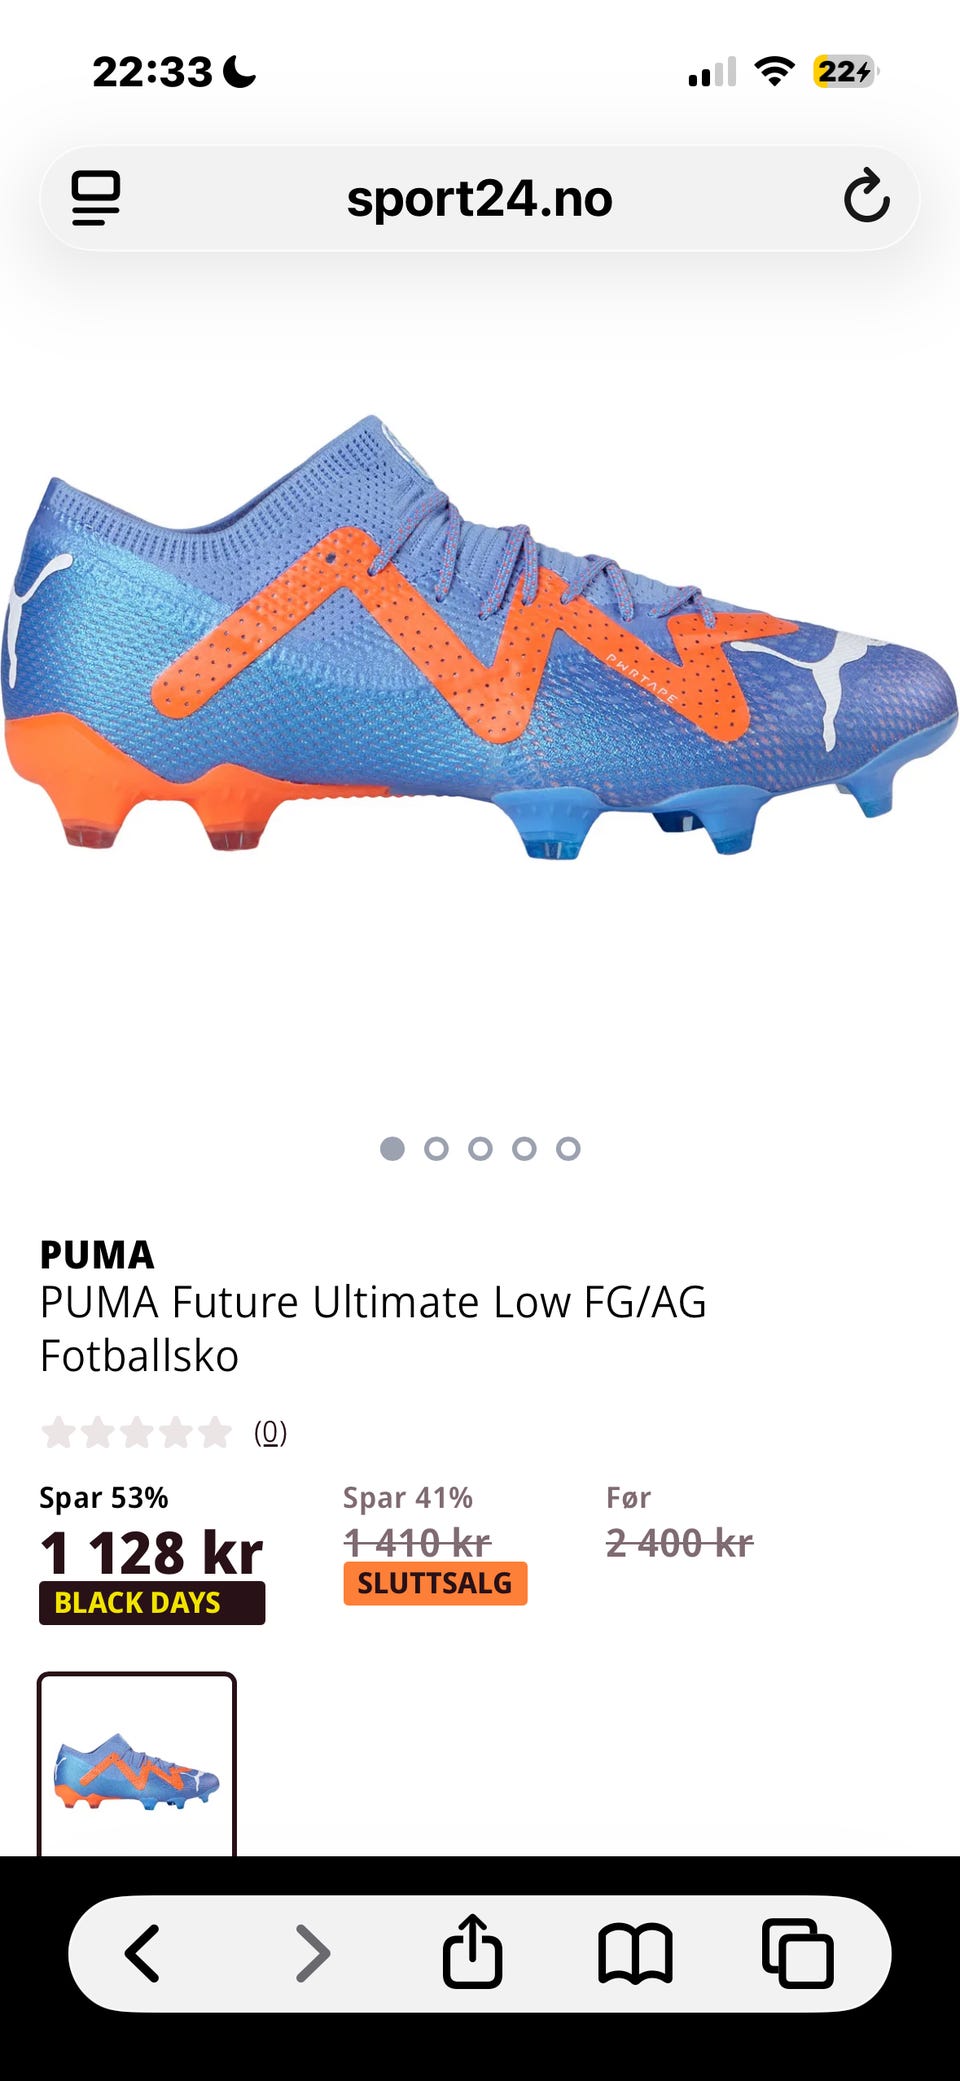Select the fifth image carousel dot
Screen dimensions: 960x2081
pos(568,1148)
